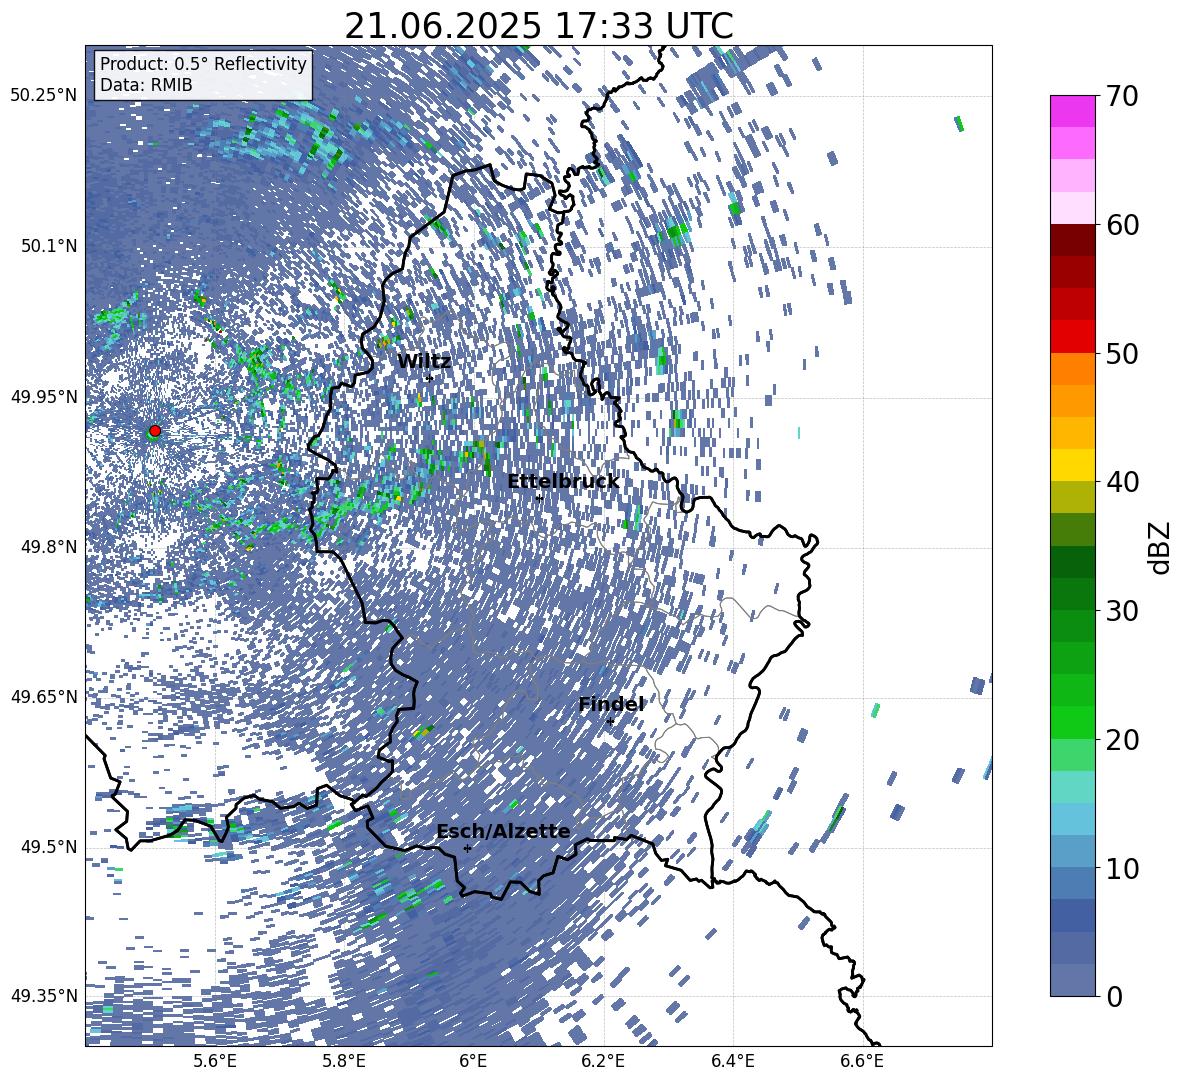Click the orange colorbar segment above 50
This screenshot has width=1184, height=1081.
(1072, 368)
